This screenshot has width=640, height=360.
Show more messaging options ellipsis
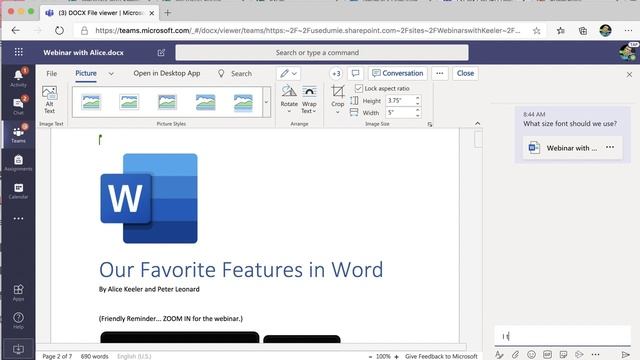pyautogui.click(x=596, y=354)
